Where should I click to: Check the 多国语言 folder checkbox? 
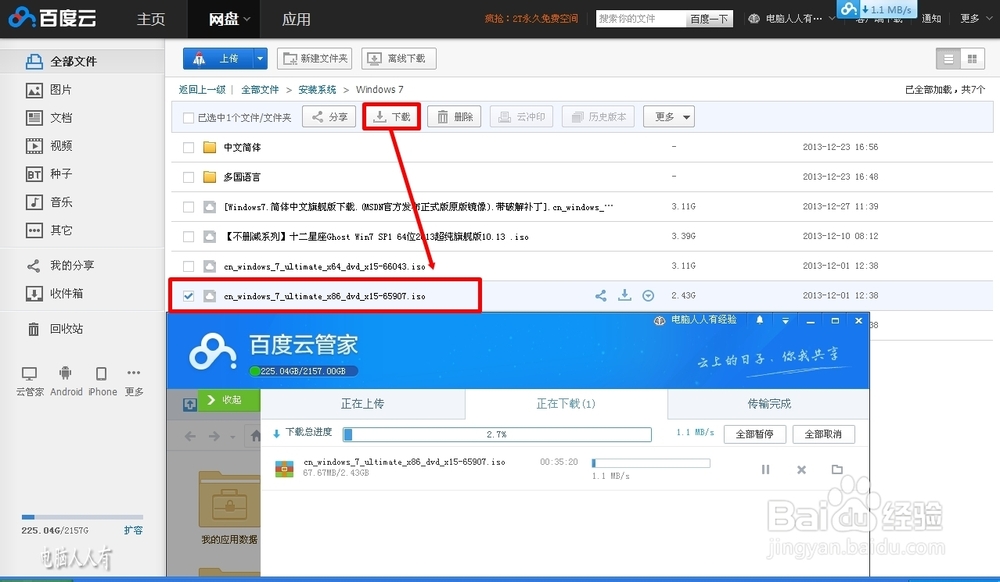click(188, 177)
